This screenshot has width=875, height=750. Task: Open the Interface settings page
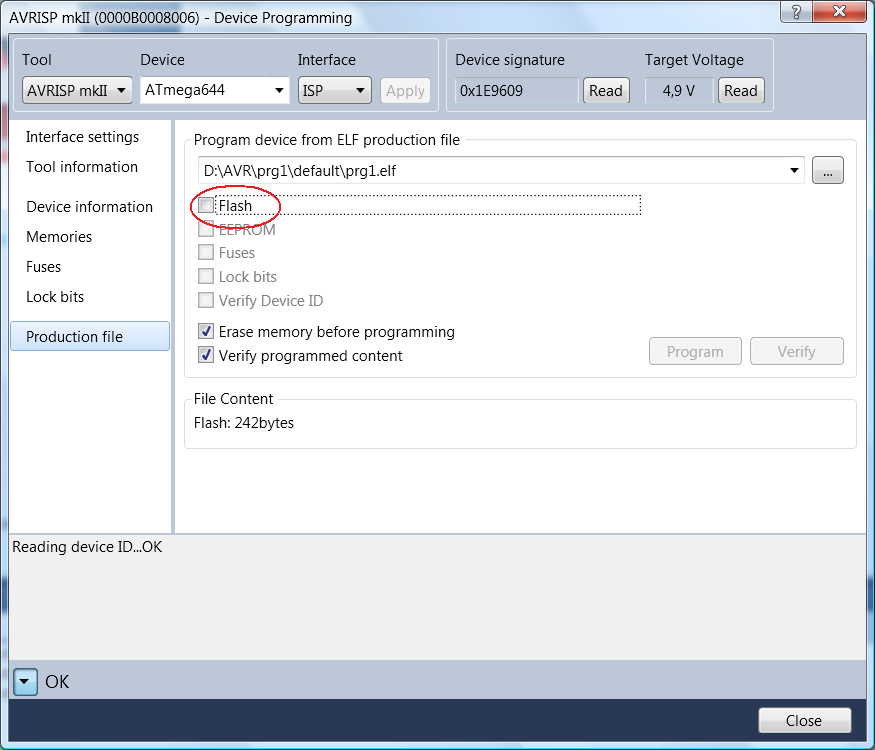pos(83,137)
